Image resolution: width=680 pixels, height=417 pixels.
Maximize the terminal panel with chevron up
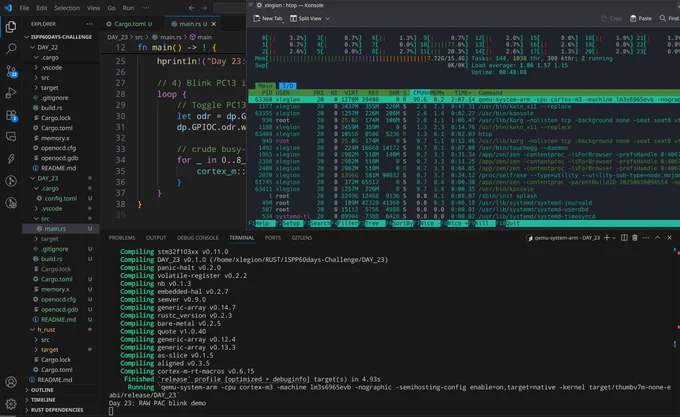coord(657,238)
